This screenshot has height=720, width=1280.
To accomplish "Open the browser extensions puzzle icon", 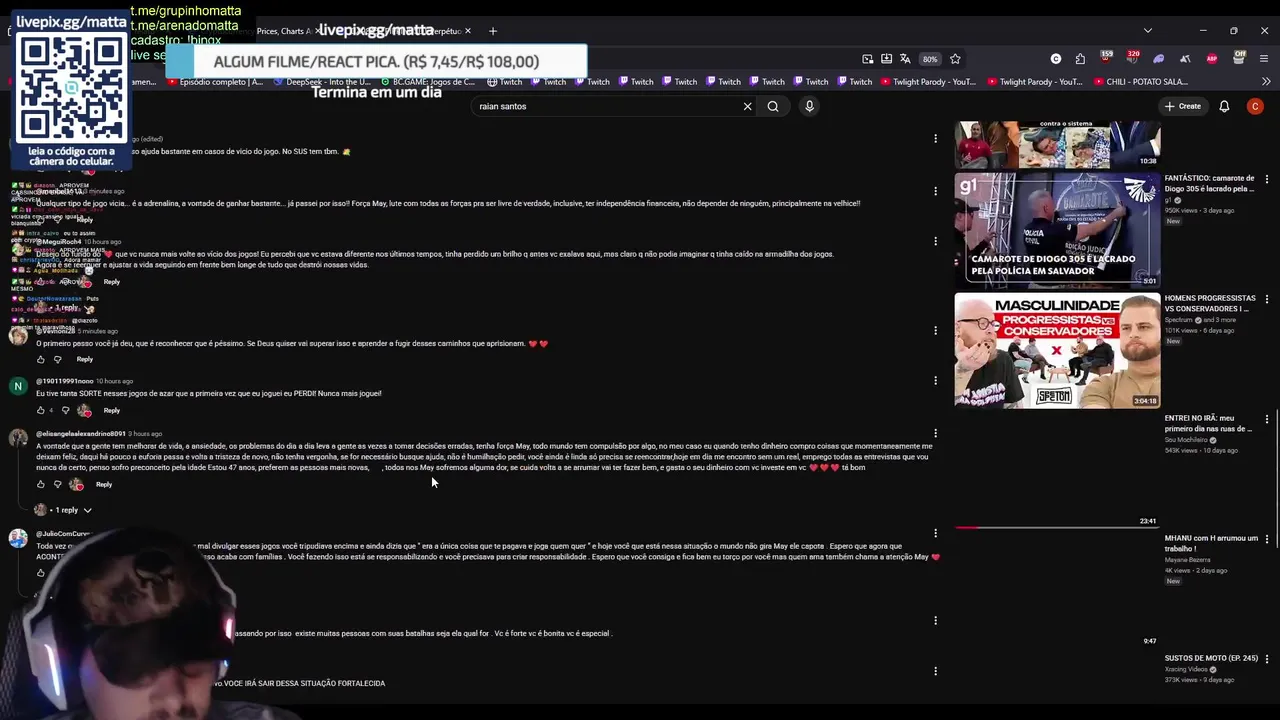I will 1080,59.
